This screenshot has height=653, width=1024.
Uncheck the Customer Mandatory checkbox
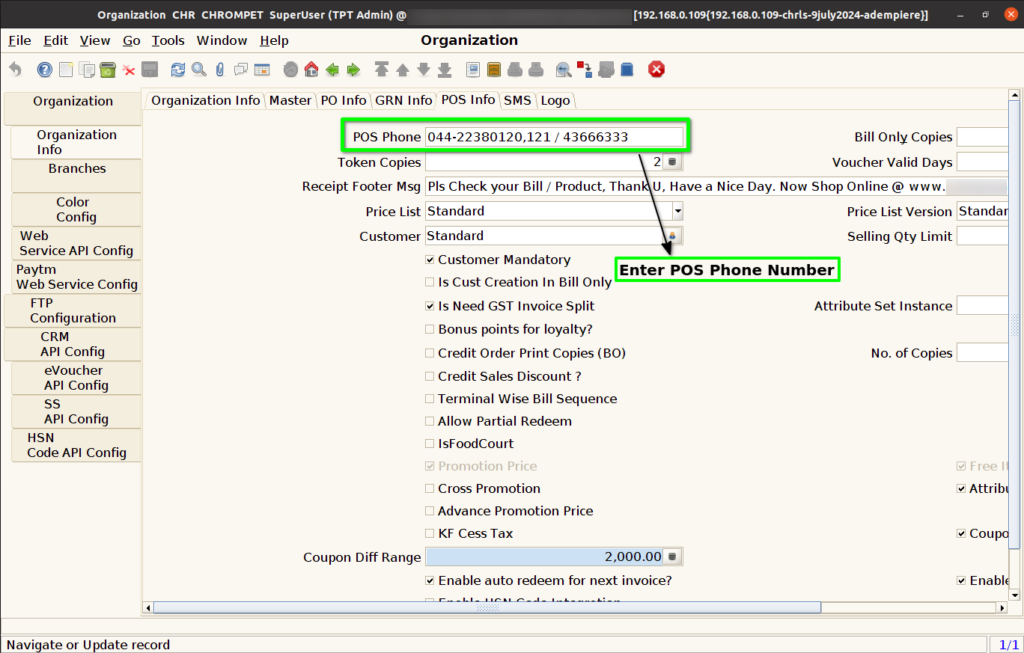click(x=430, y=260)
